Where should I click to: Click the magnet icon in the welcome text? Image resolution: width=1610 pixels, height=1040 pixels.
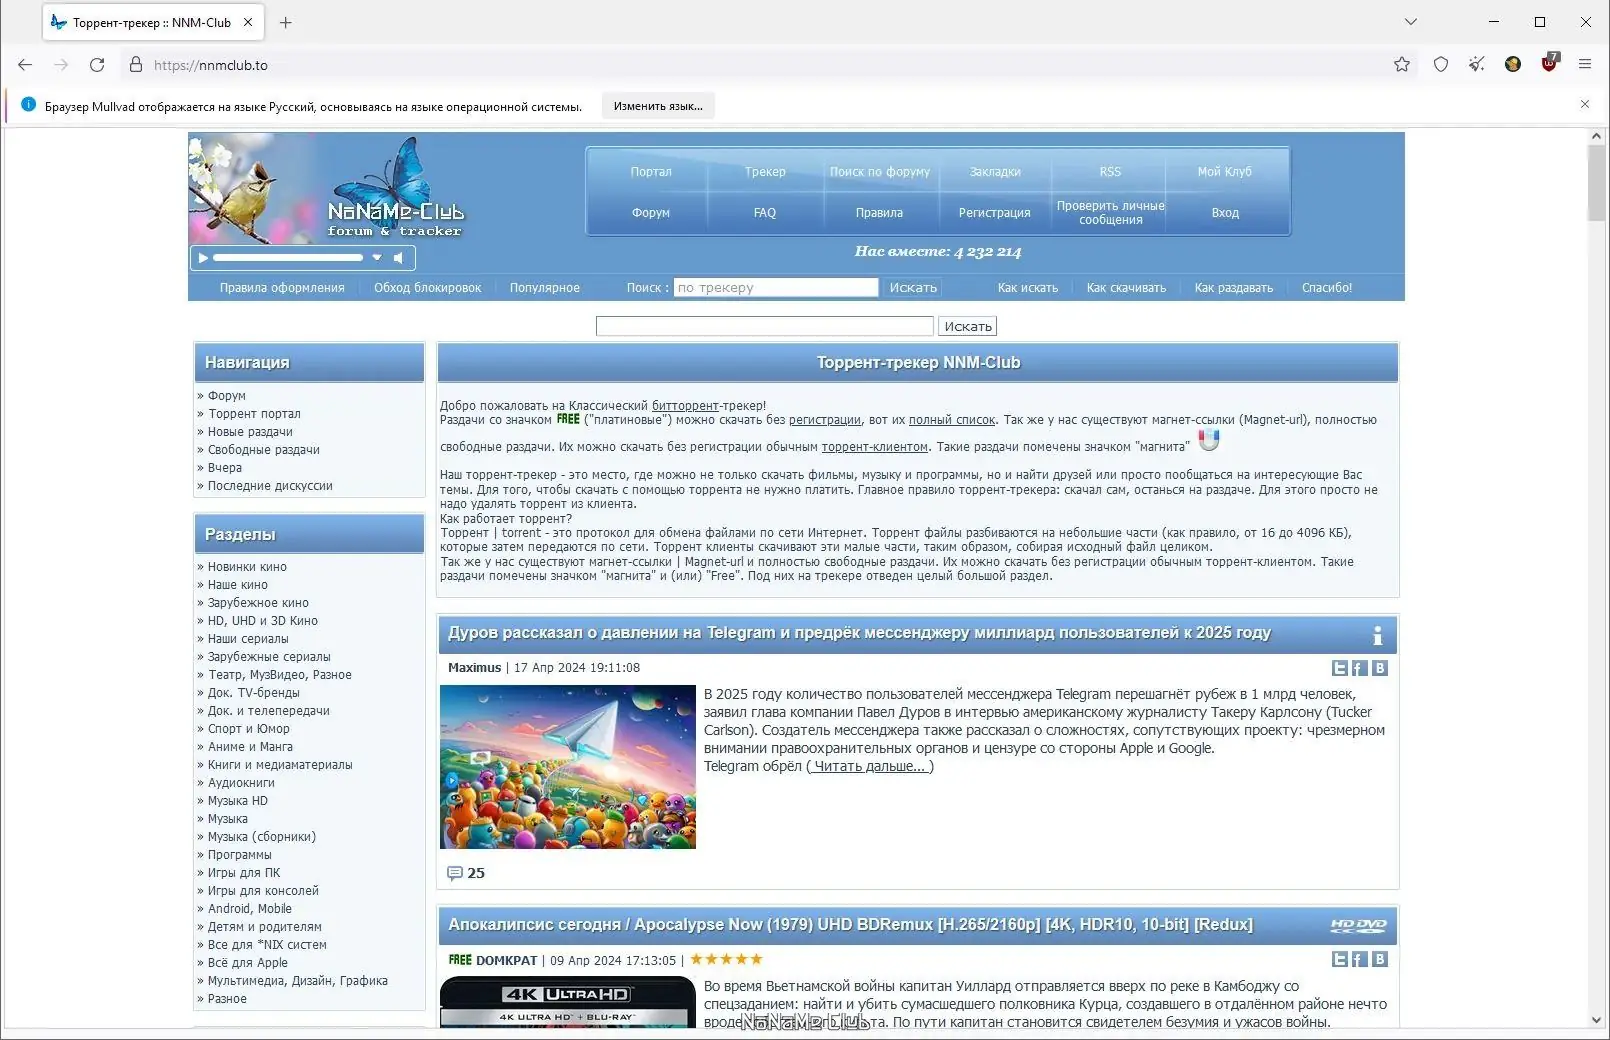pyautogui.click(x=1209, y=440)
